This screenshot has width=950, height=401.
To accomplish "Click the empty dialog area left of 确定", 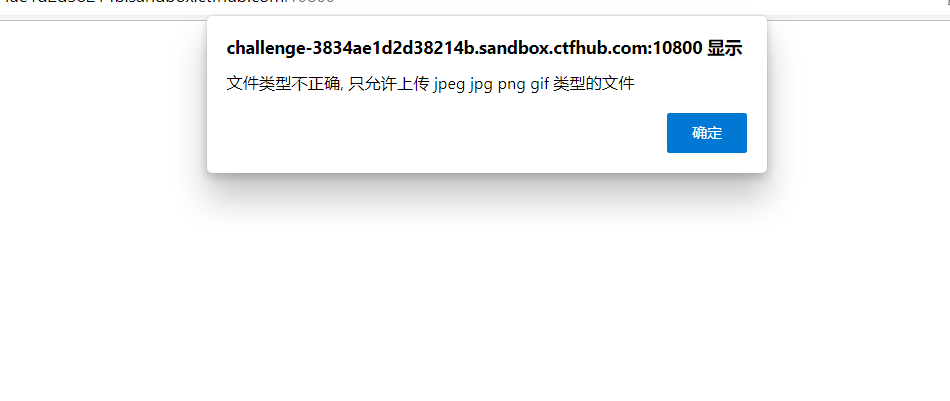I will [436, 133].
